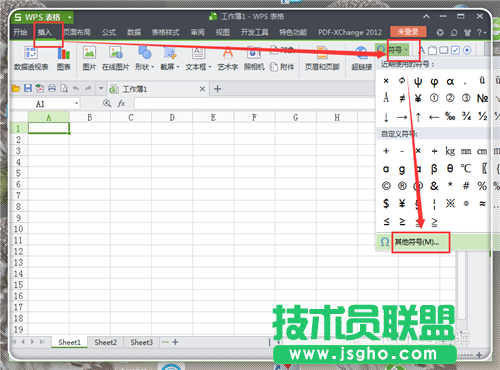The height and width of the screenshot is (370, 500).
Task: Choose 其他符号(M)... menu entry
Action: point(417,242)
